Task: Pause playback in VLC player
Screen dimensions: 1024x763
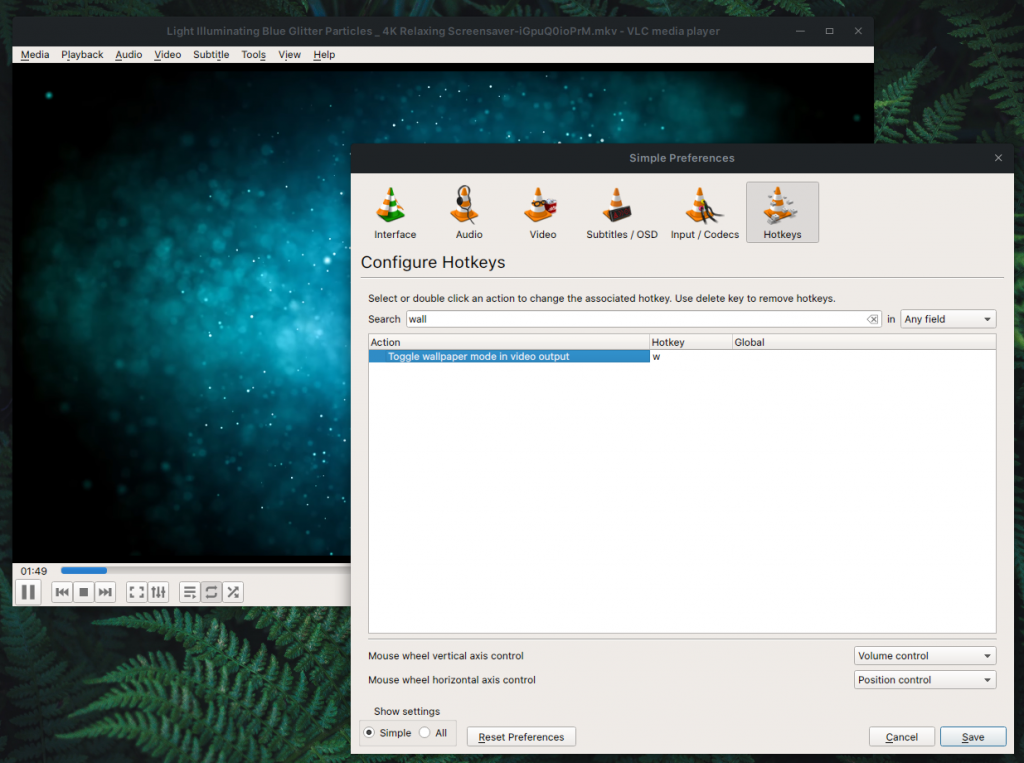Action: click(28, 592)
